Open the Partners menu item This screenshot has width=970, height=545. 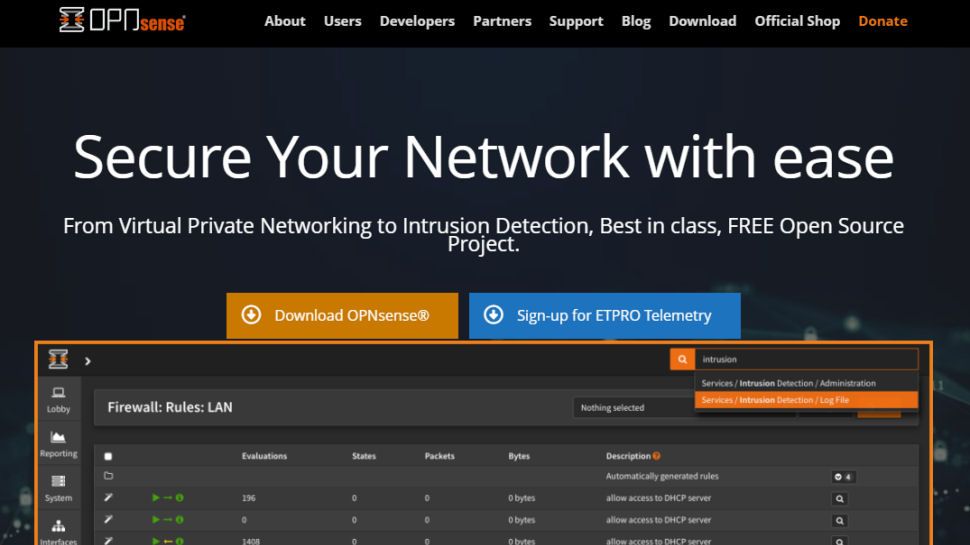pos(502,21)
